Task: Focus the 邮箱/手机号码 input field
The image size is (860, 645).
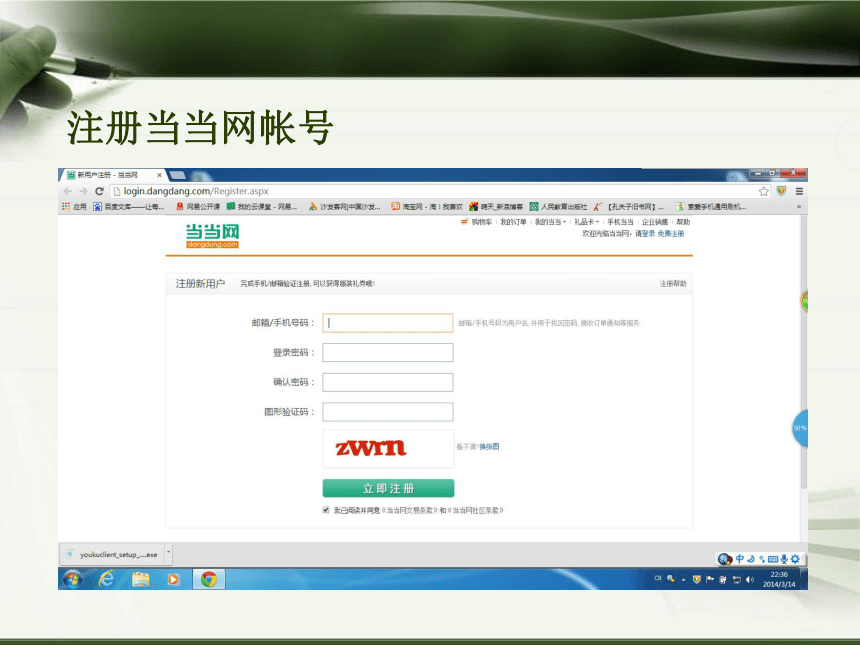Action: point(388,323)
